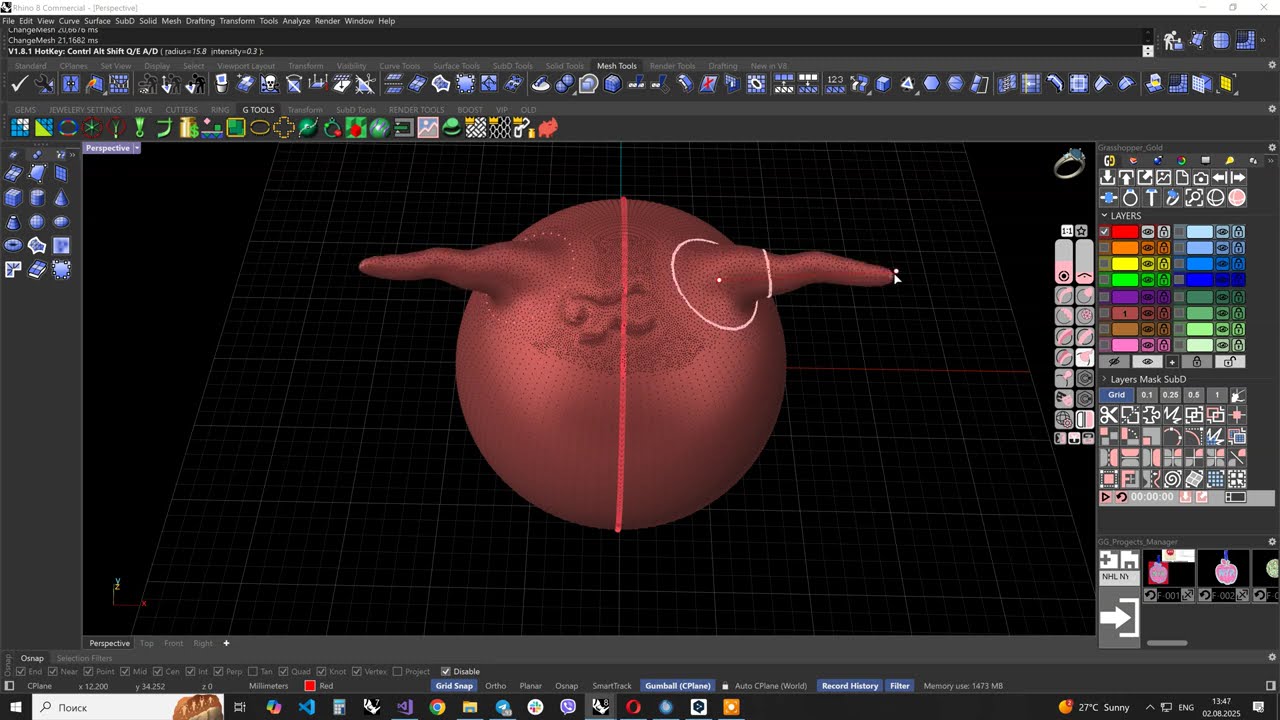1280x720 pixels.
Task: Click the skull mesh tool icon
Action: (269, 84)
